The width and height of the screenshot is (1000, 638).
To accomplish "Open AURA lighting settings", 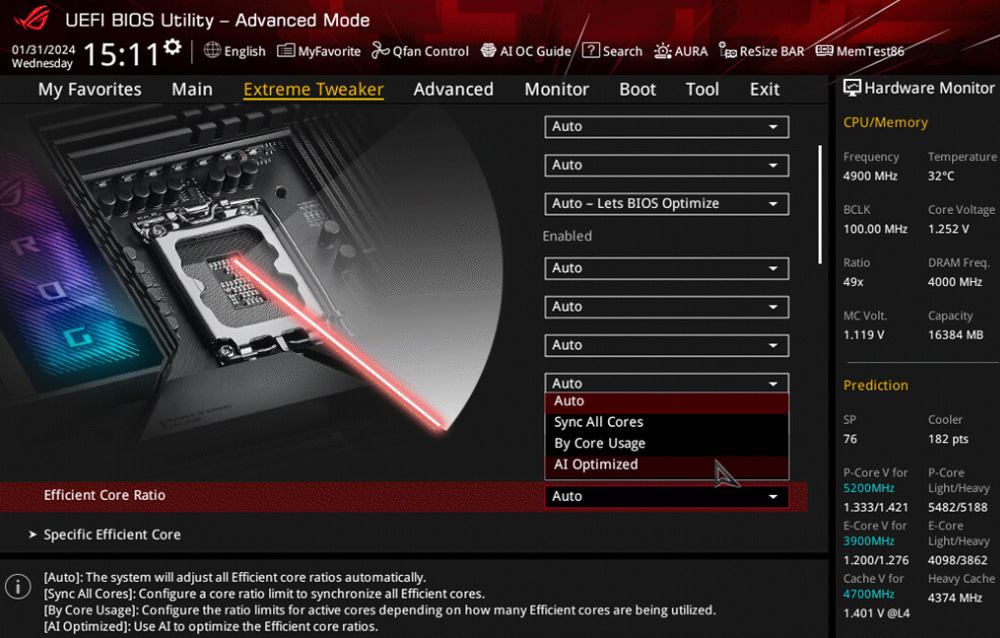I will coord(680,51).
